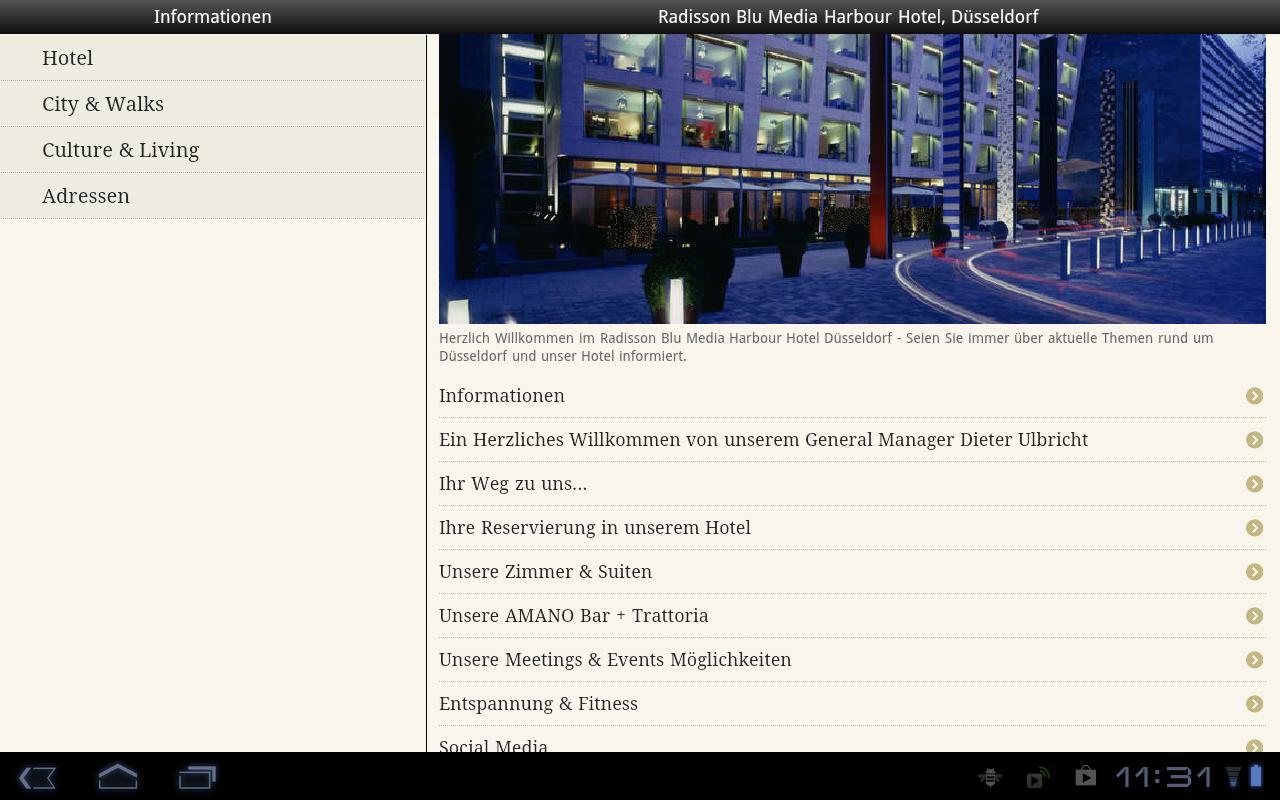Open Ihre Reservierung in unserem Hotel
1280x800 pixels.
[x=852, y=528]
